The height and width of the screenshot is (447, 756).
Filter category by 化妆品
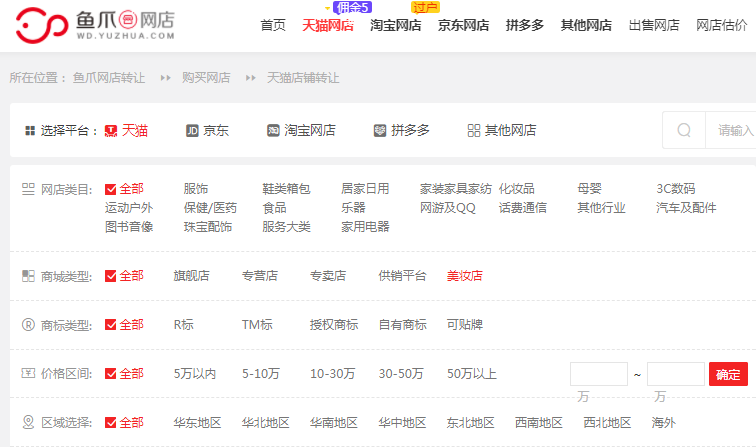click(x=516, y=189)
